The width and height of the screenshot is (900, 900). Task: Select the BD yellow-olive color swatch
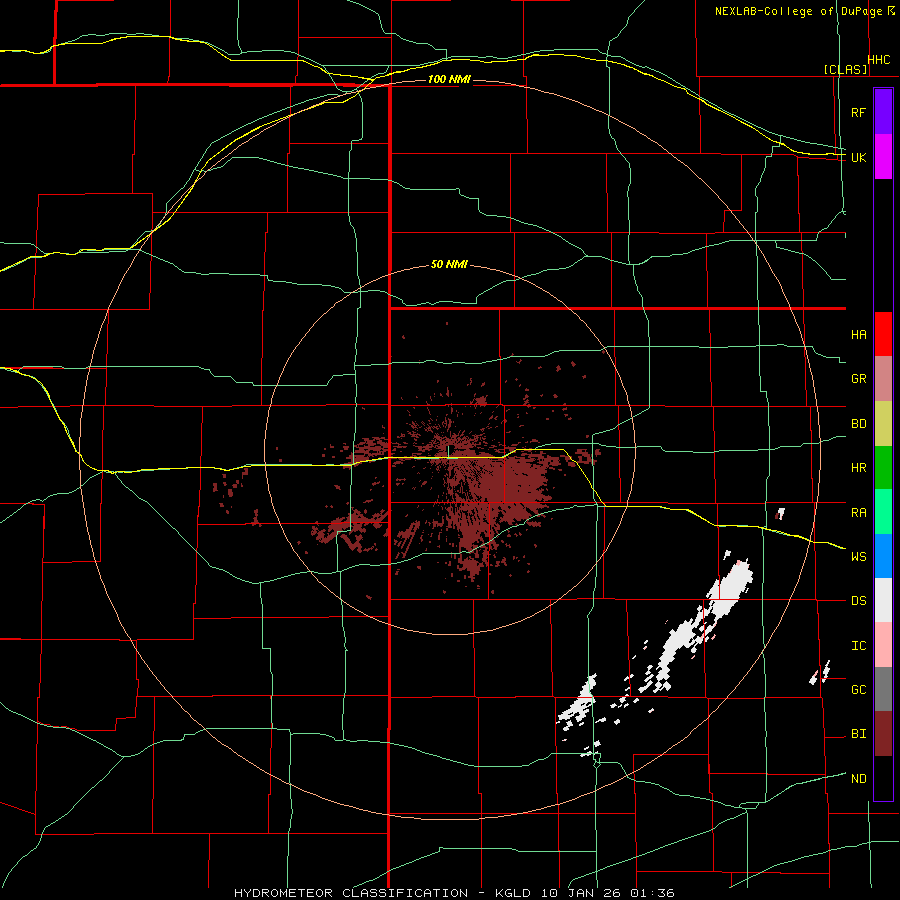click(x=883, y=424)
